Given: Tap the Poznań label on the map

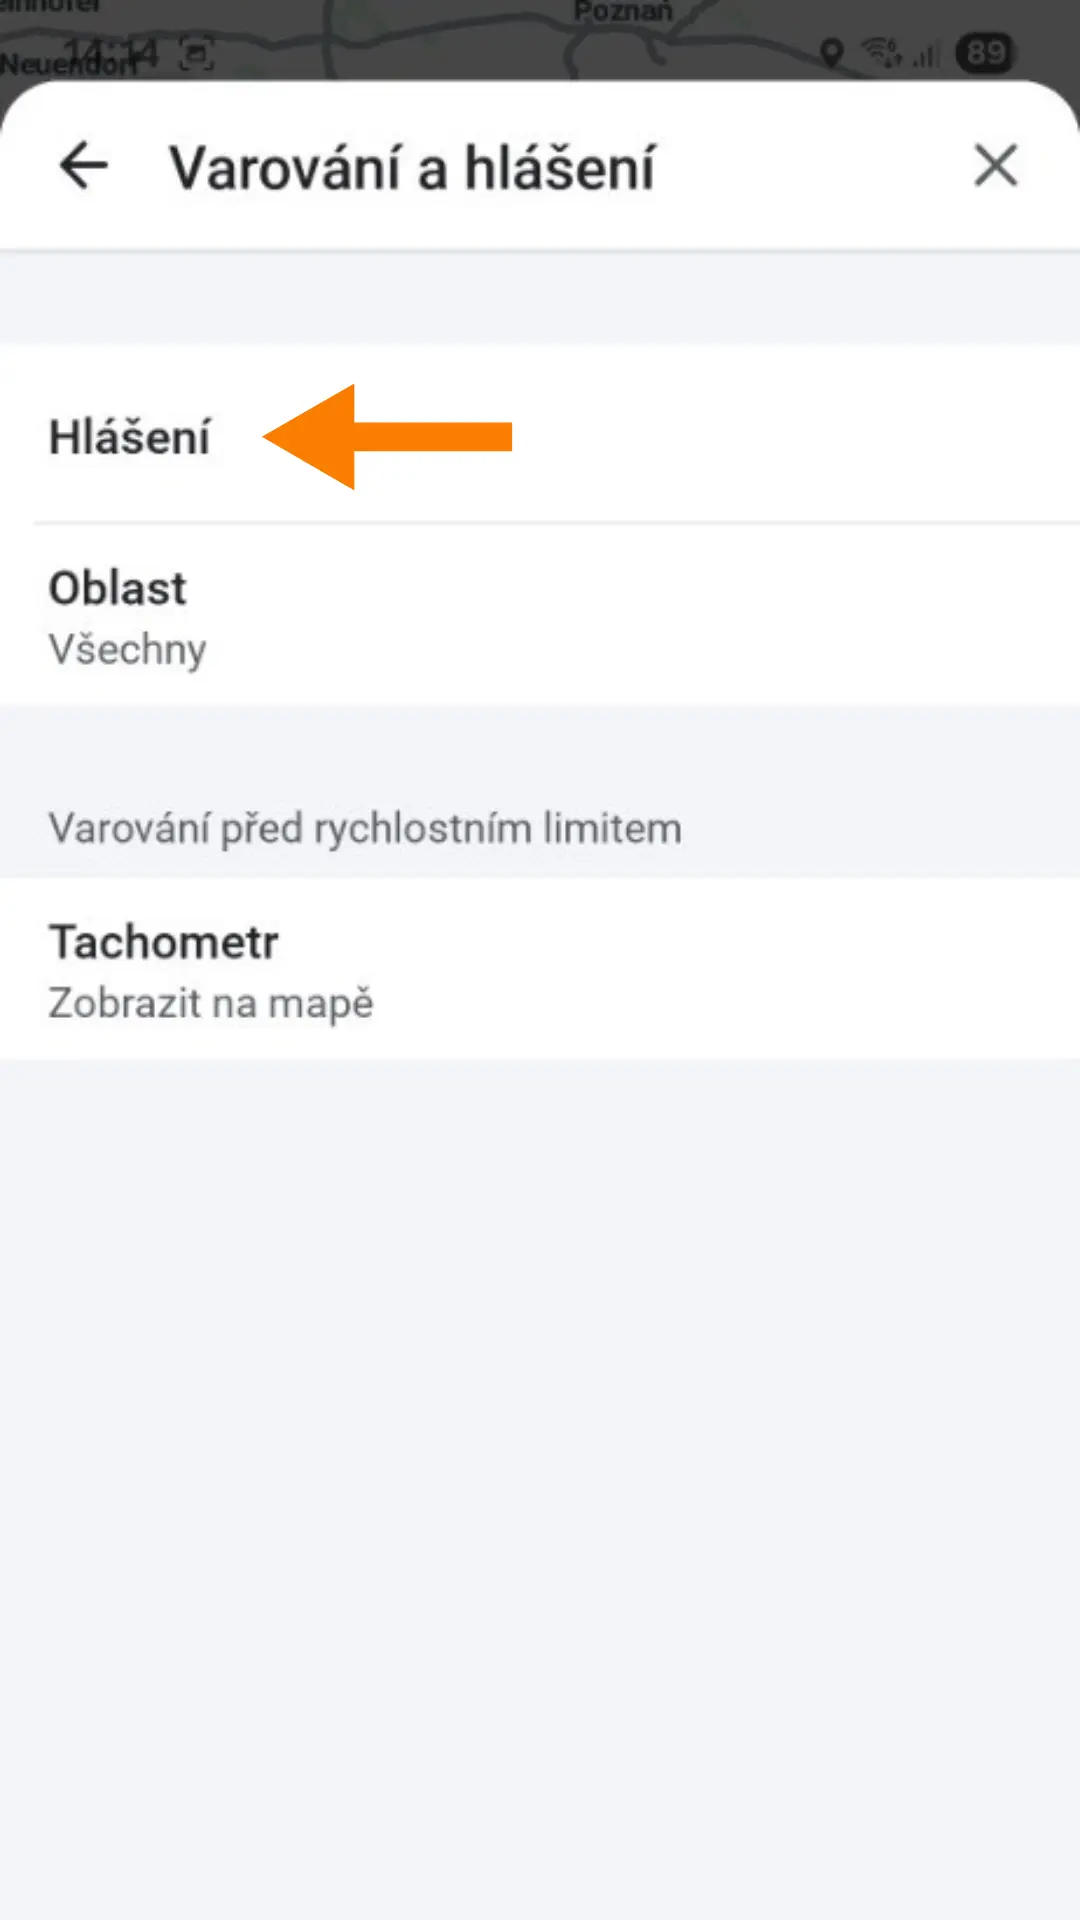Looking at the screenshot, I should (x=622, y=12).
